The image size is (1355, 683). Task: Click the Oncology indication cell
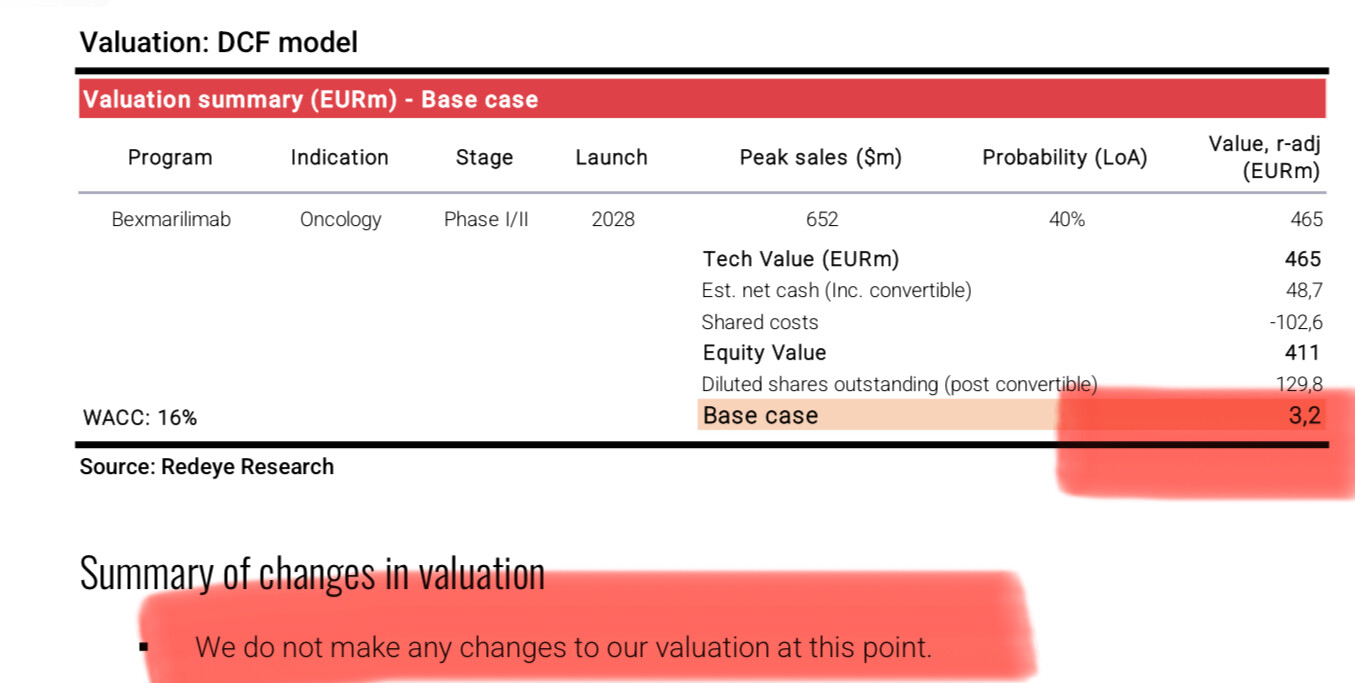[x=340, y=220]
